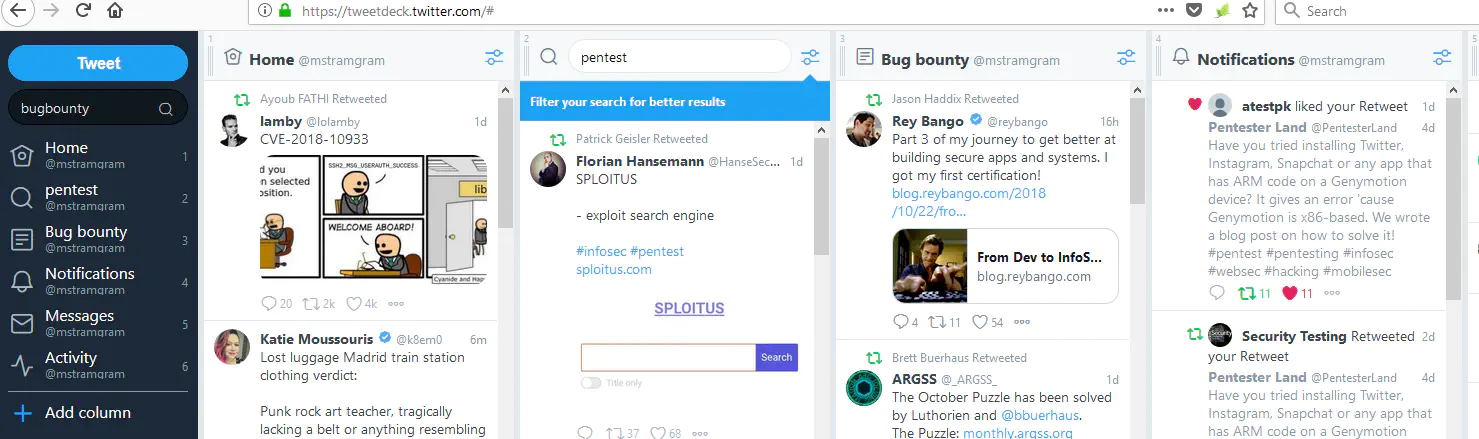Like lamby's CVE-2018-10933 tweet

[x=353, y=303]
